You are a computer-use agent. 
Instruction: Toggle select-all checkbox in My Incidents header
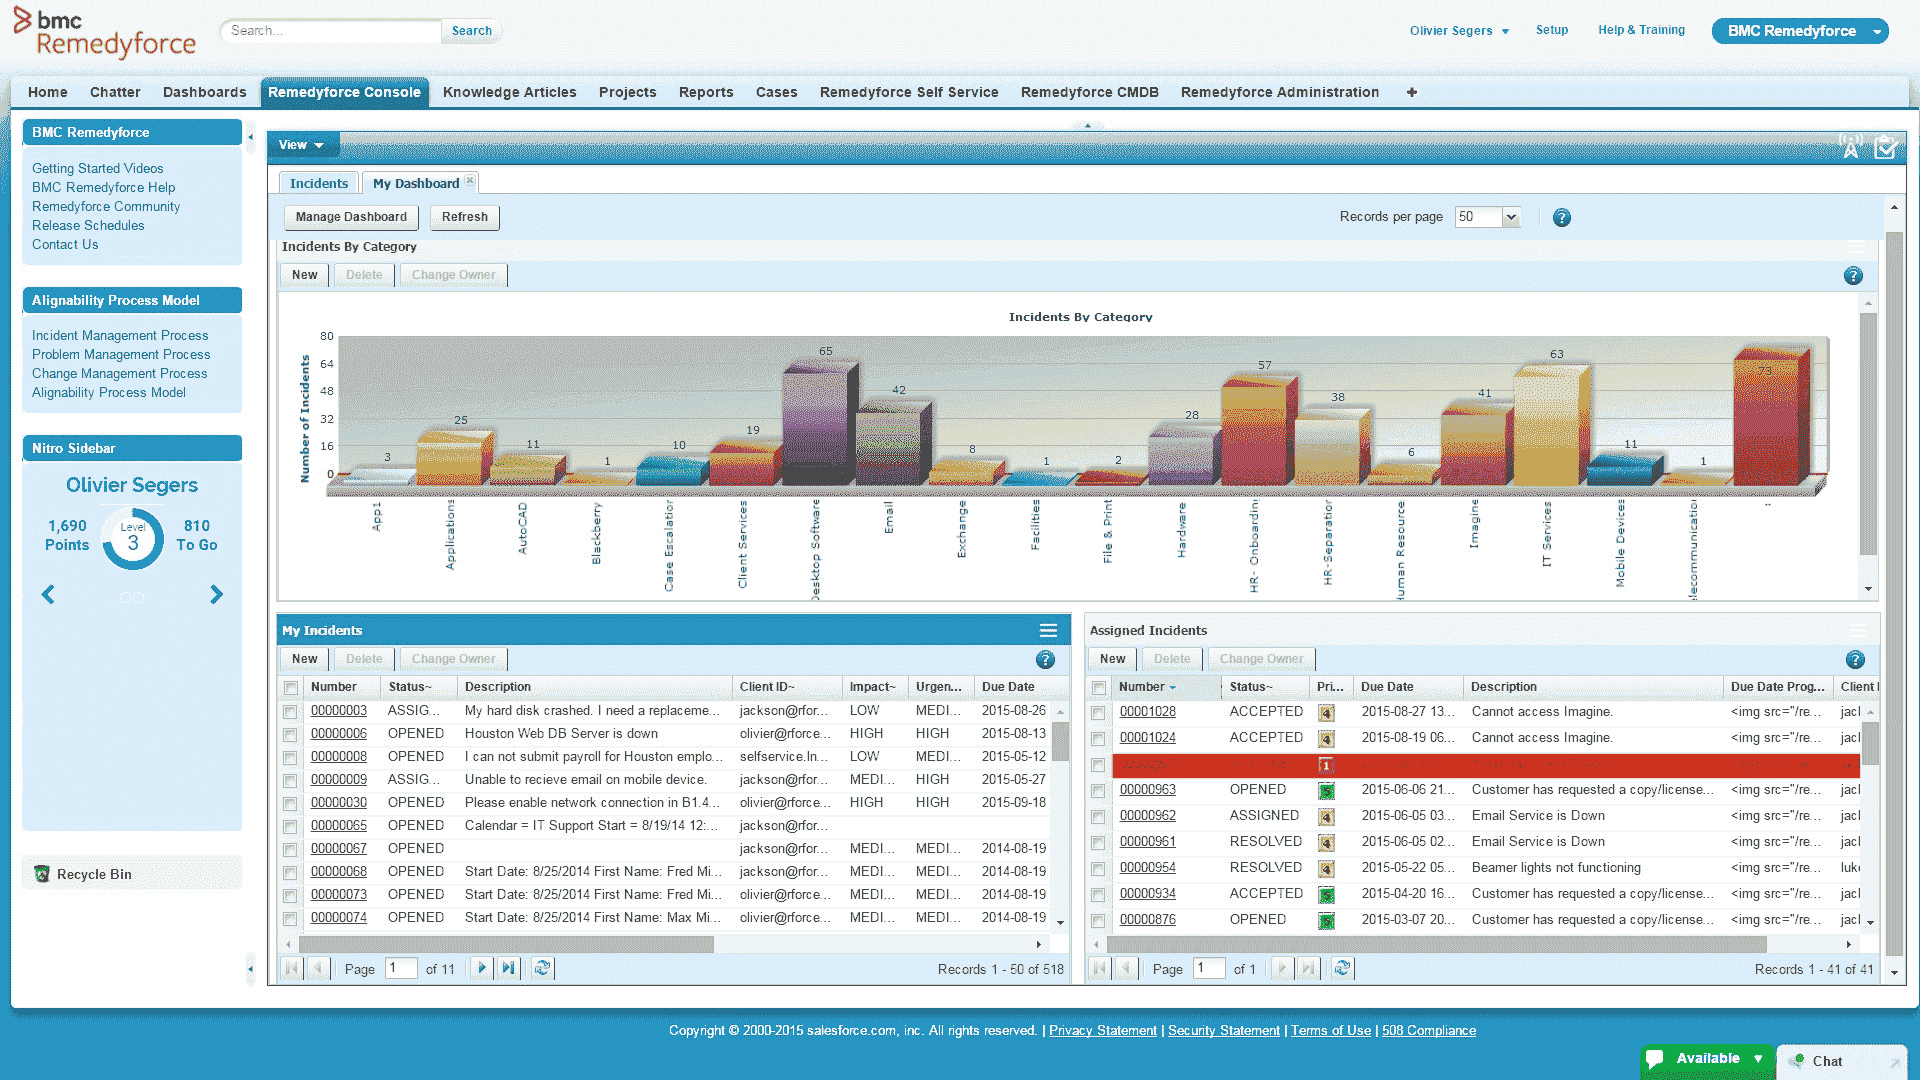pos(290,688)
